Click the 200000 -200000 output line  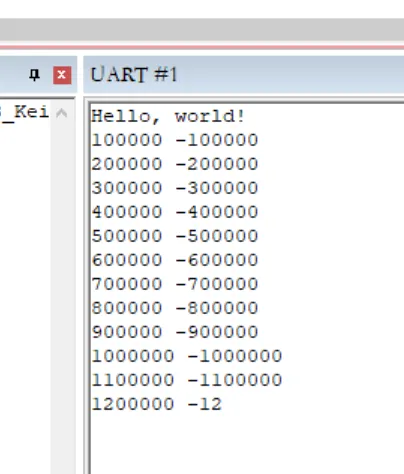click(x=175, y=164)
